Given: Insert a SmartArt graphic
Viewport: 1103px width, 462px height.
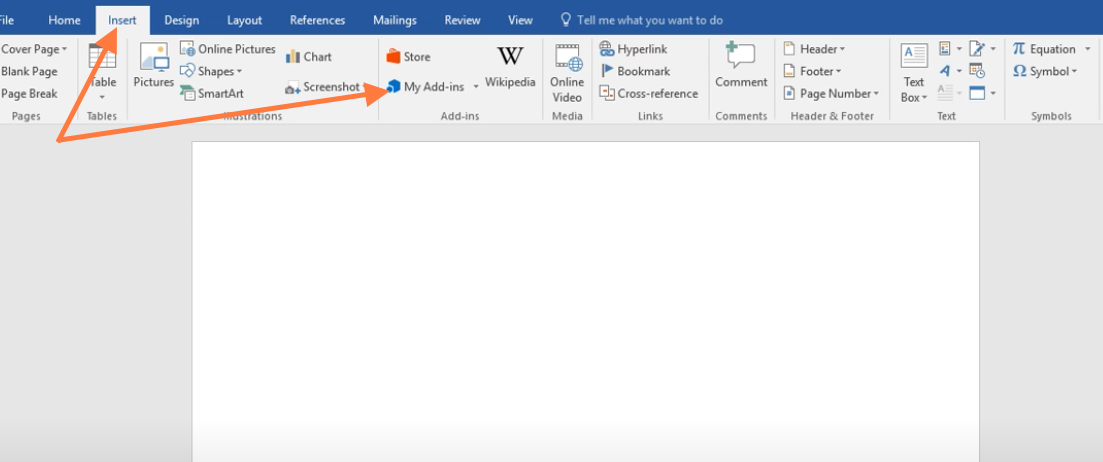Looking at the screenshot, I should [212, 94].
